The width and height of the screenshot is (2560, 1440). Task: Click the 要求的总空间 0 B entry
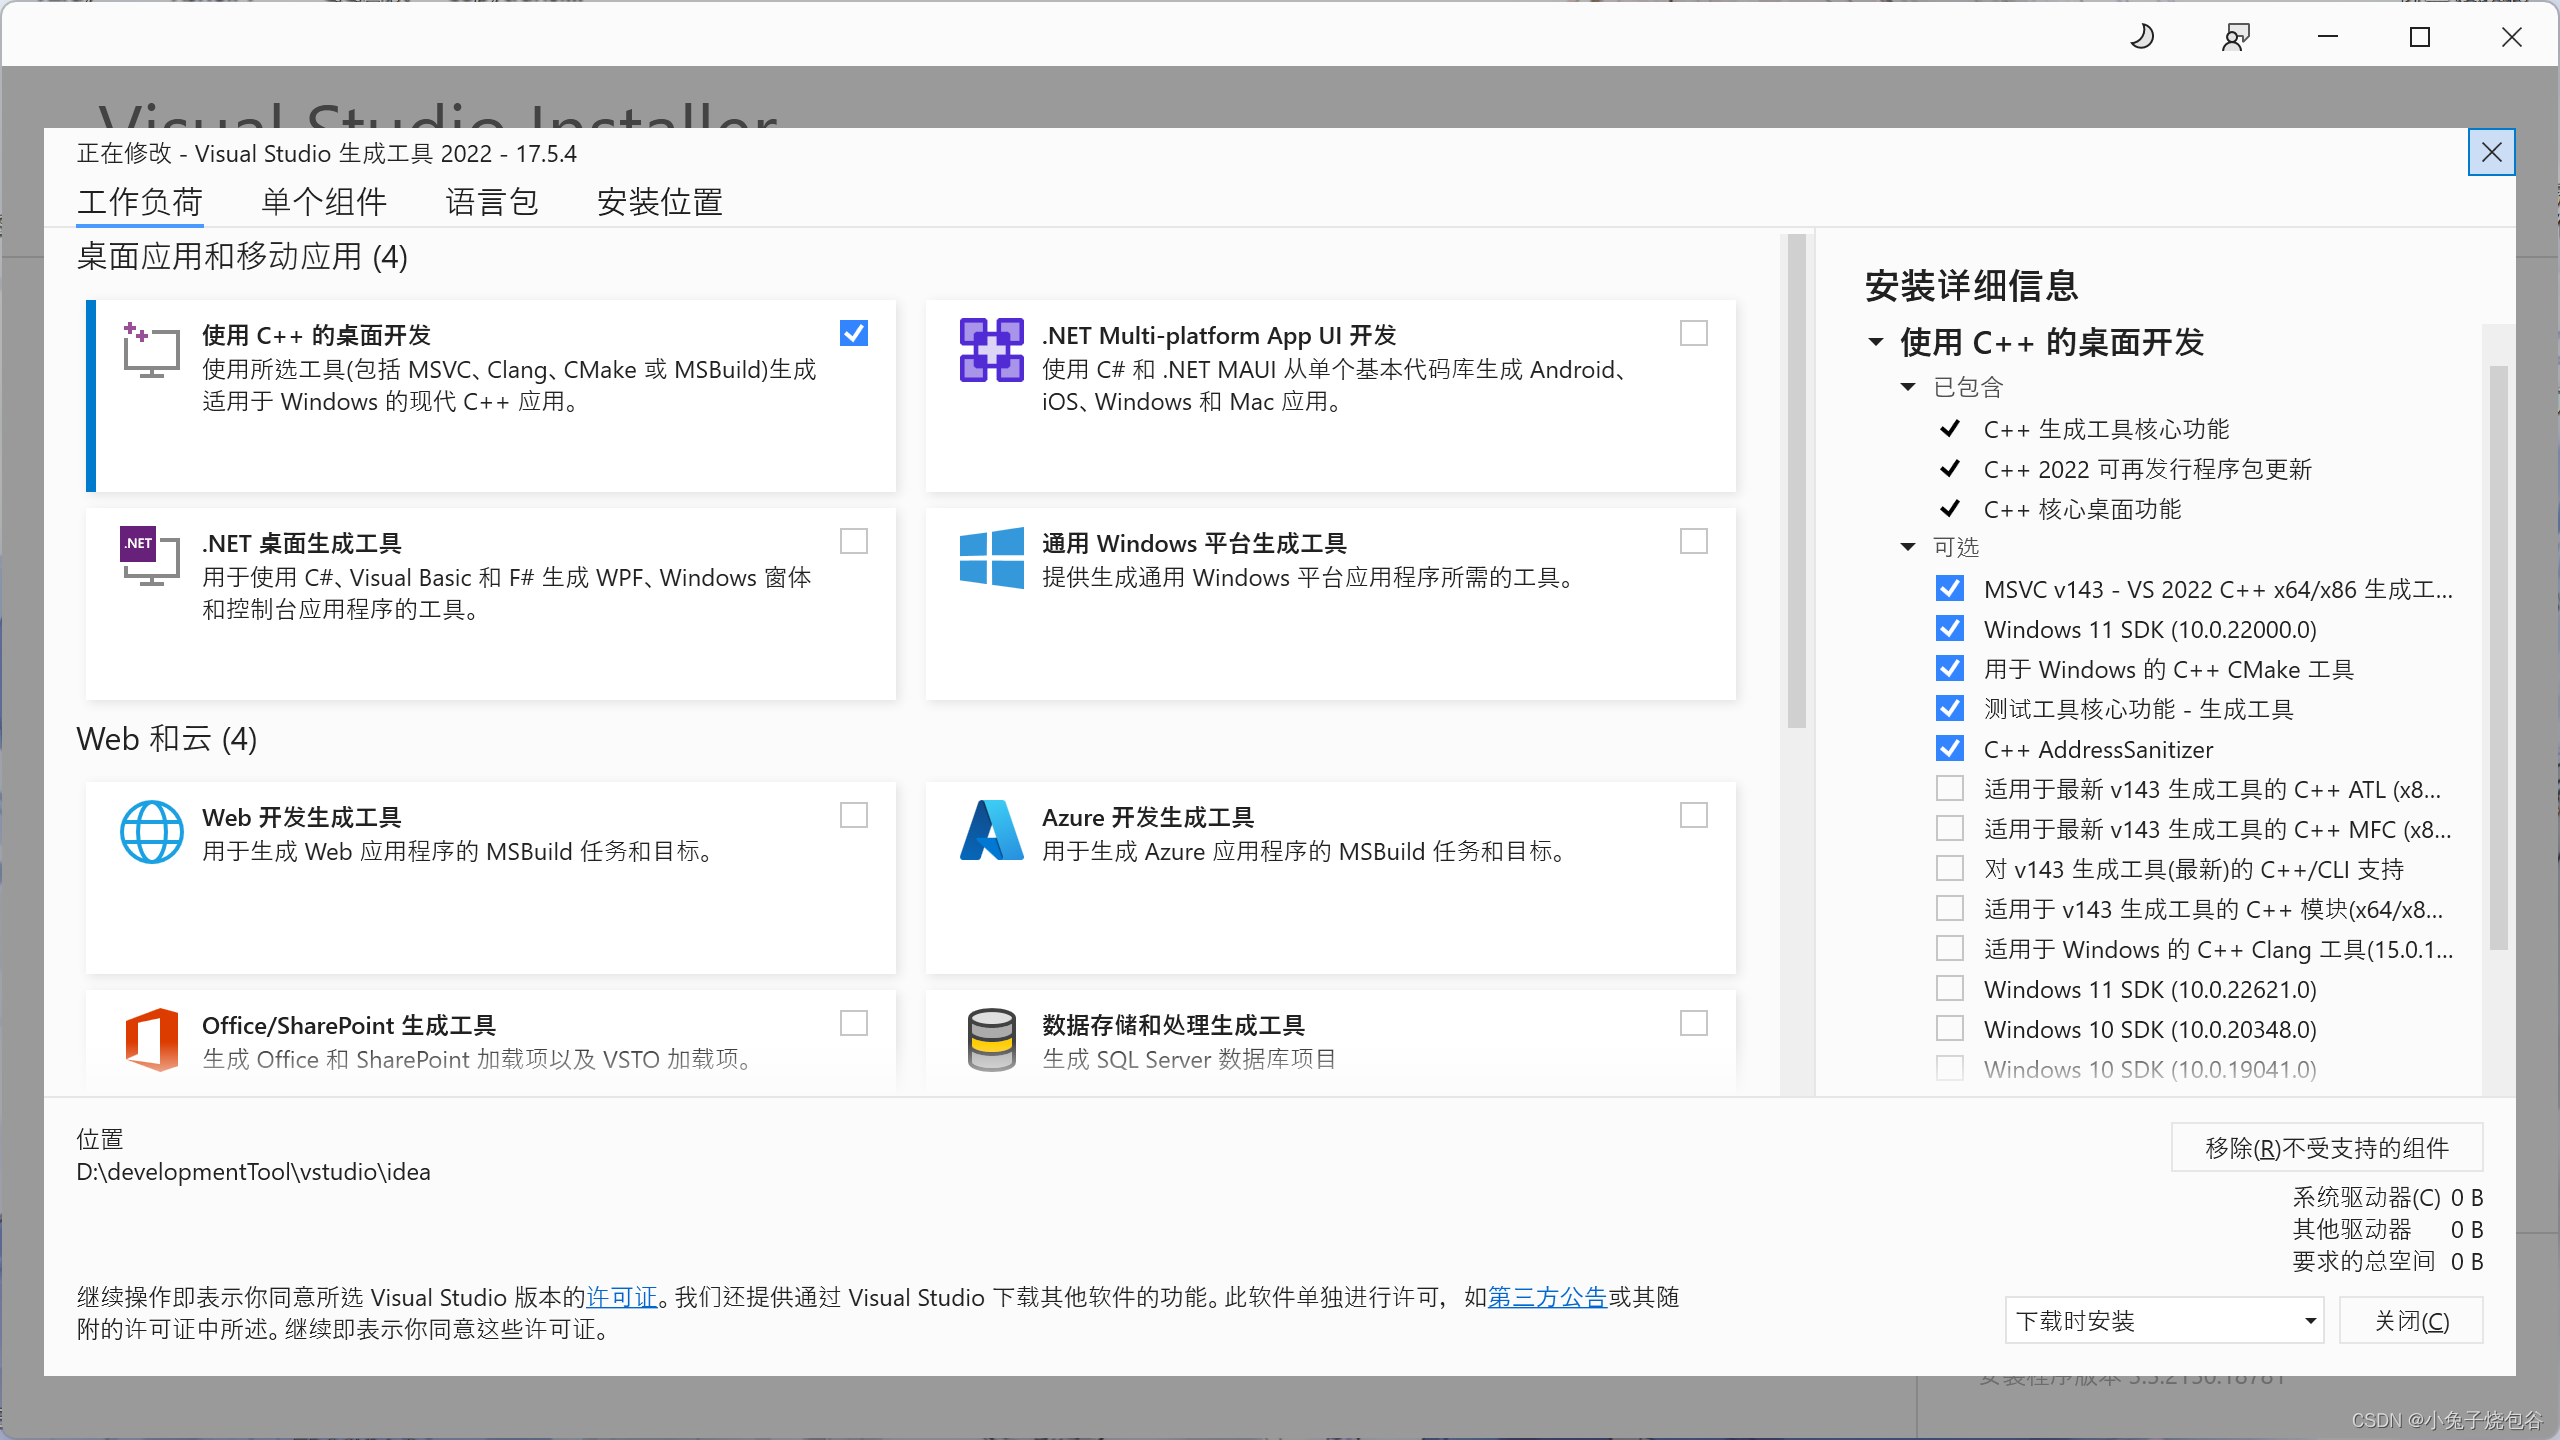pyautogui.click(x=2388, y=1261)
